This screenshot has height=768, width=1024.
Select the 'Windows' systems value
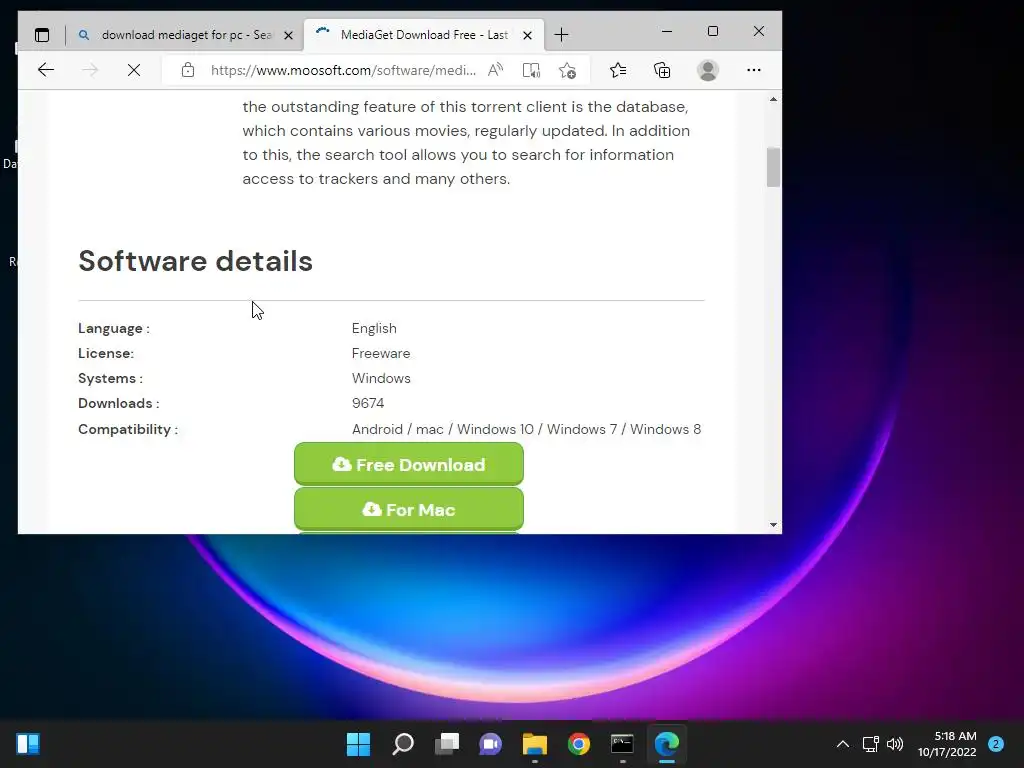(381, 378)
